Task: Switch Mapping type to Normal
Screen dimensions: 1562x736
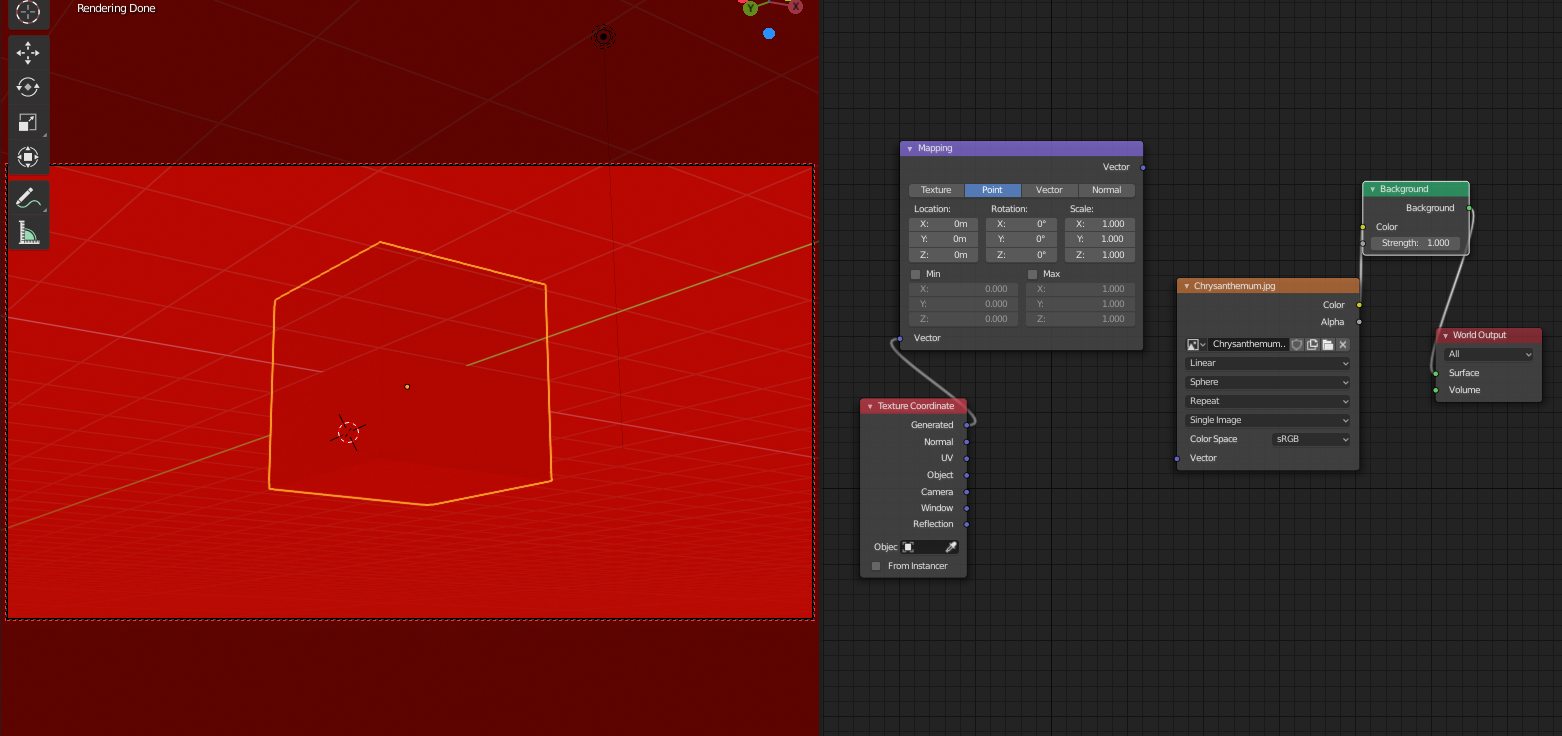Action: pyautogui.click(x=1106, y=190)
